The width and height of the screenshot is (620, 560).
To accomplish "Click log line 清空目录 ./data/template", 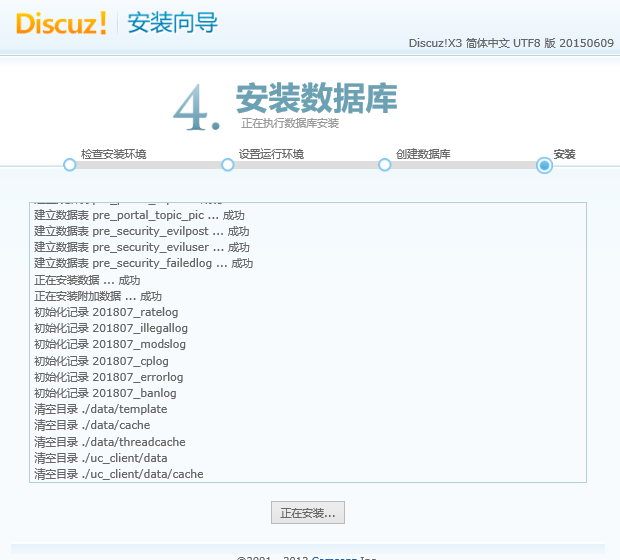I will [x=100, y=409].
